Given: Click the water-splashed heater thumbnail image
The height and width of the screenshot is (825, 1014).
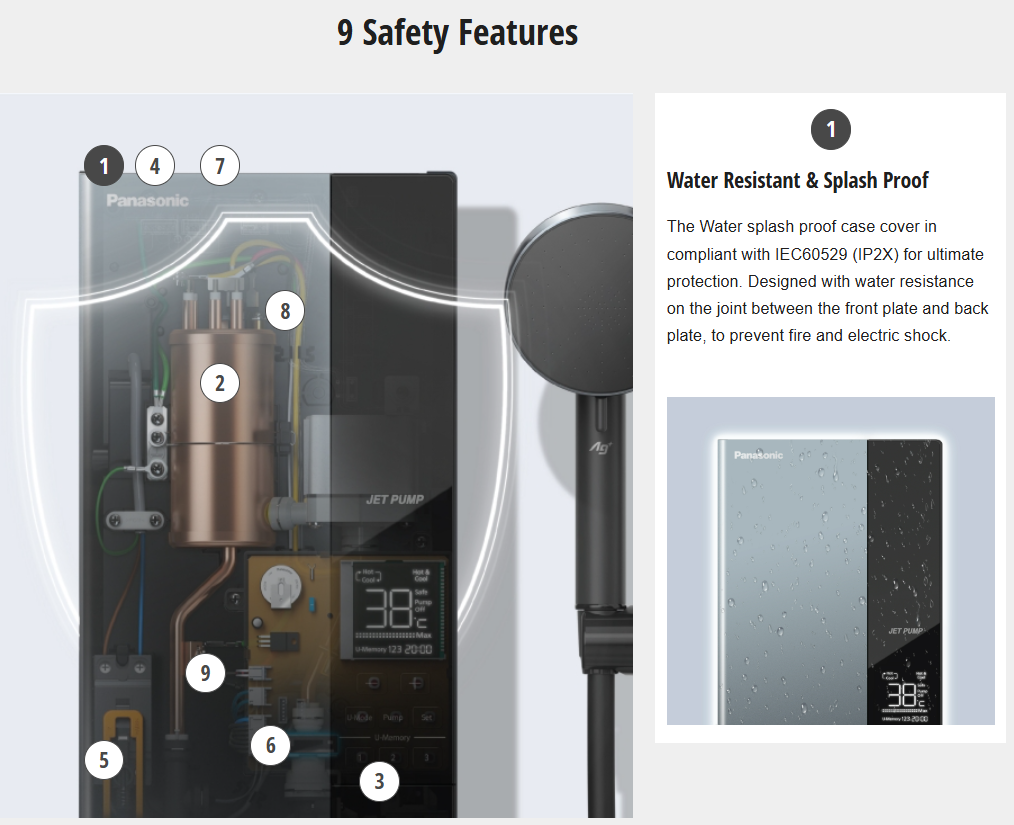Looking at the screenshot, I should [x=830, y=561].
